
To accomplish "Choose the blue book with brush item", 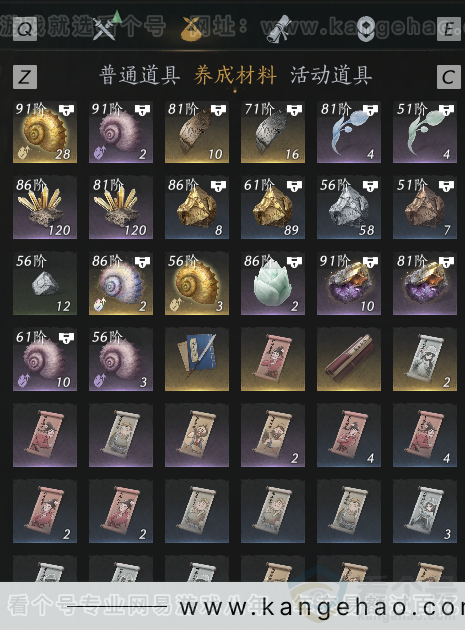I will click(x=197, y=359).
